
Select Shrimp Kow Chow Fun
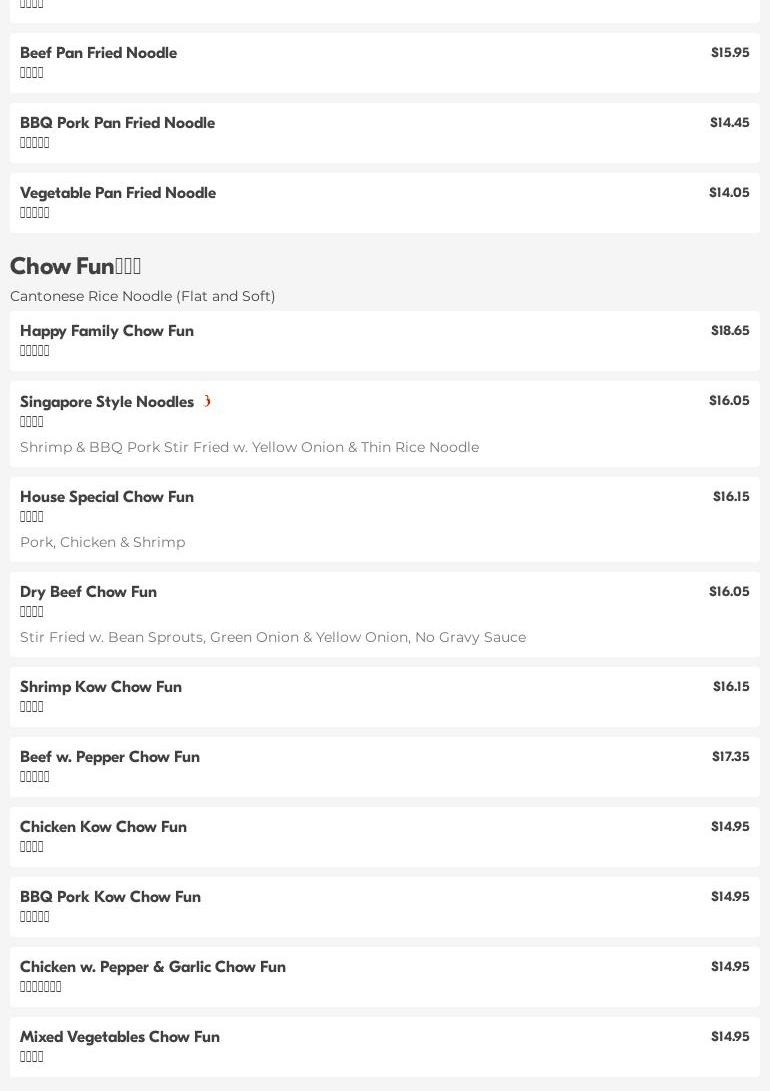385,696
